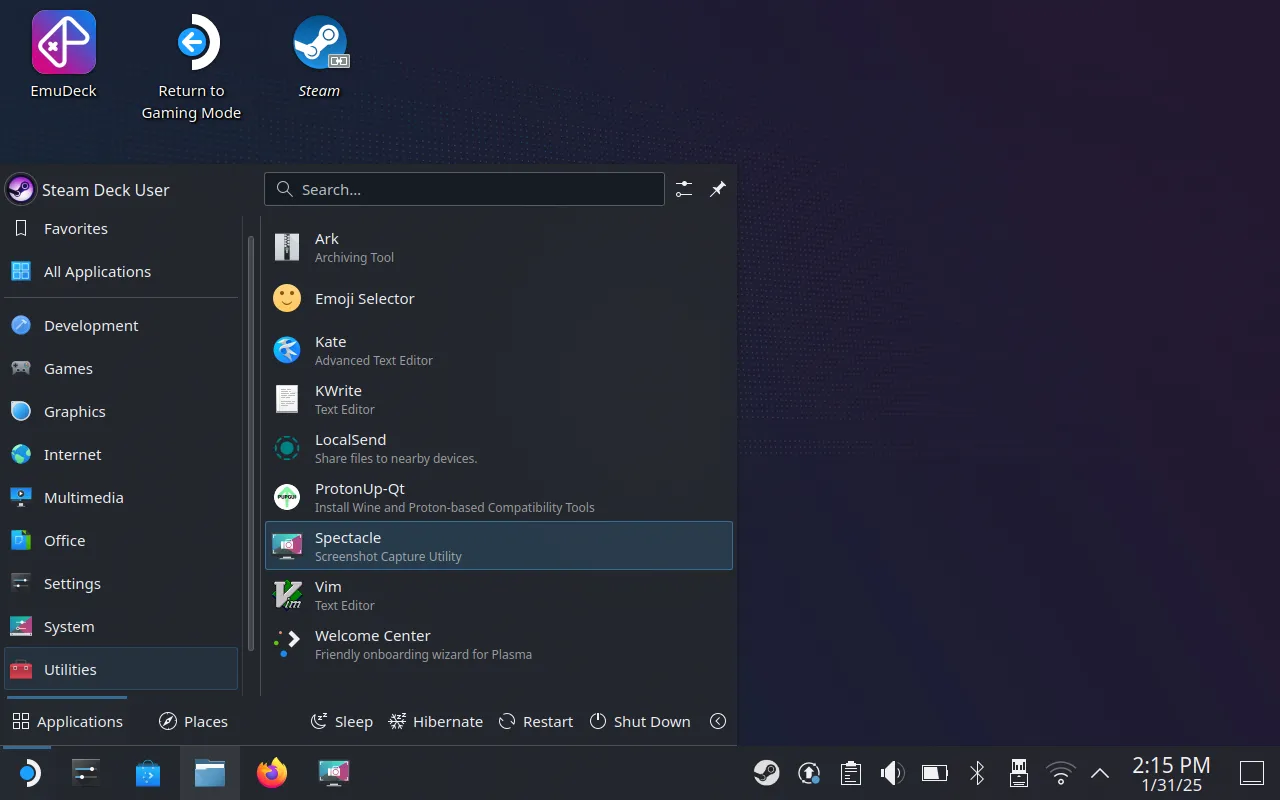Launch the Ark archiving tool

(x=498, y=247)
